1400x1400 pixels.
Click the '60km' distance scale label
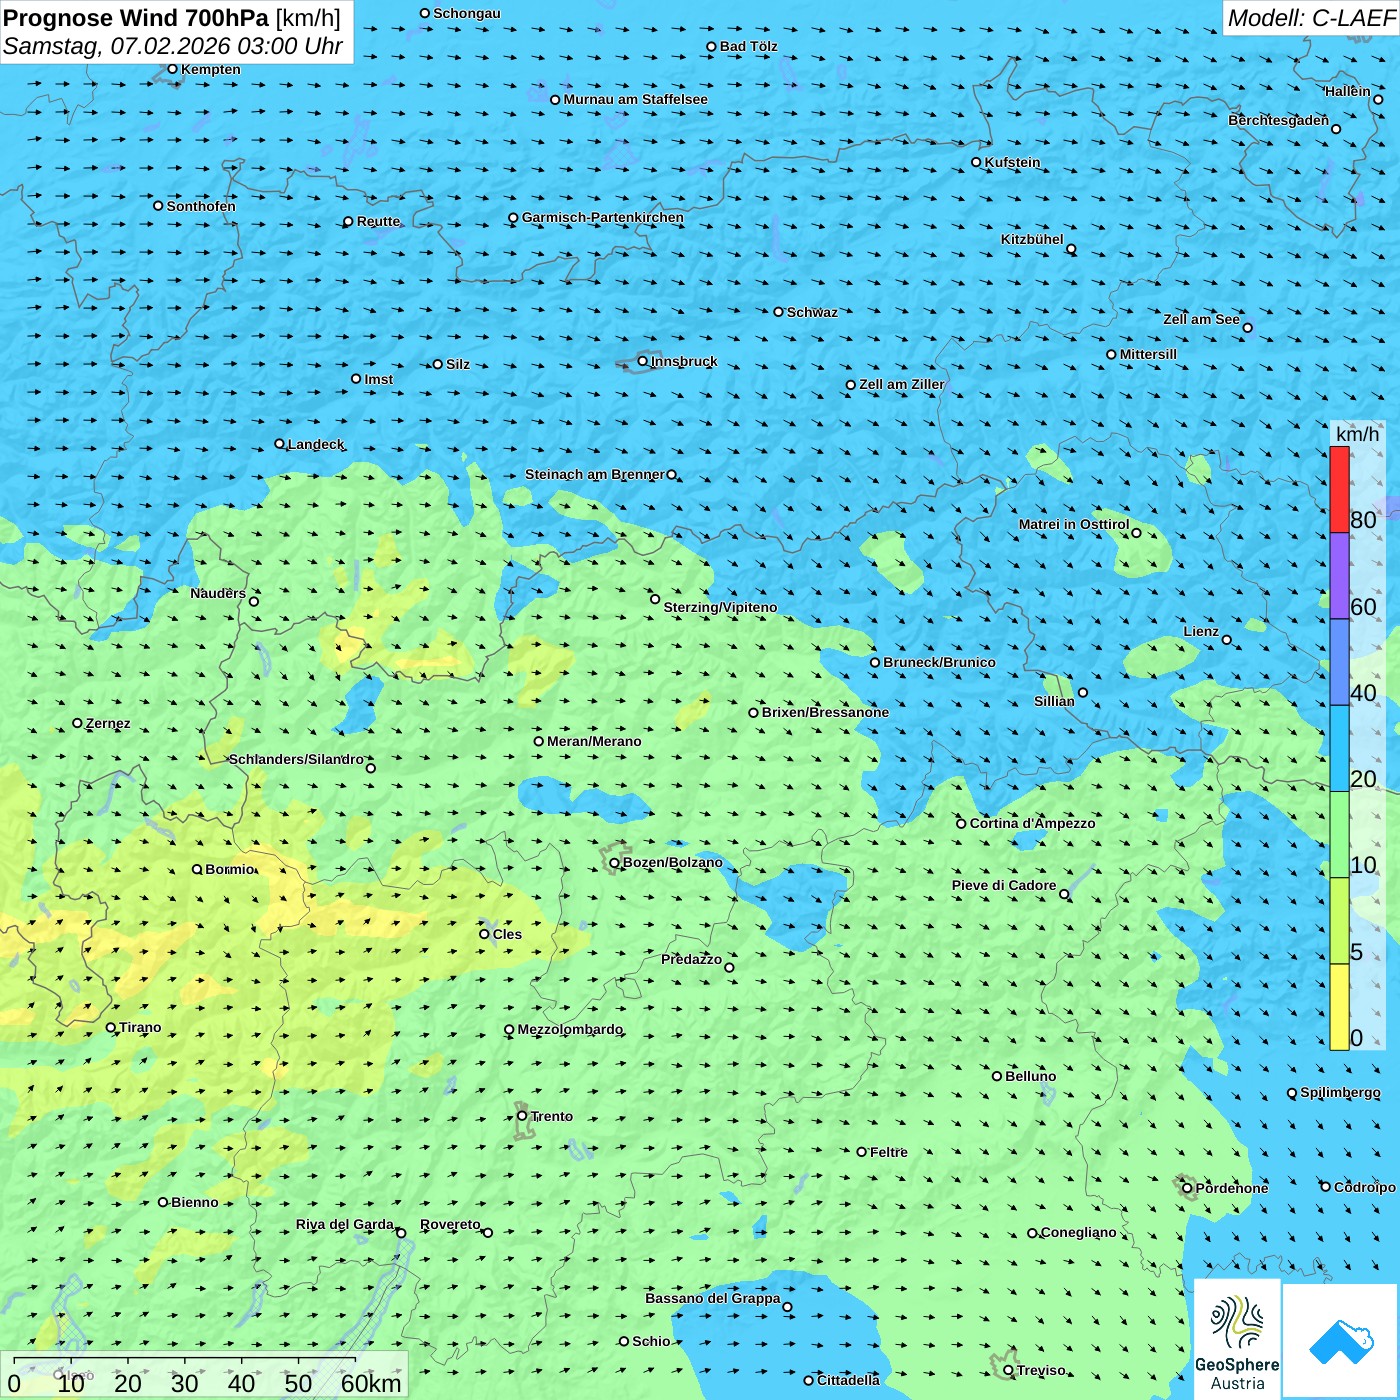pos(371,1383)
